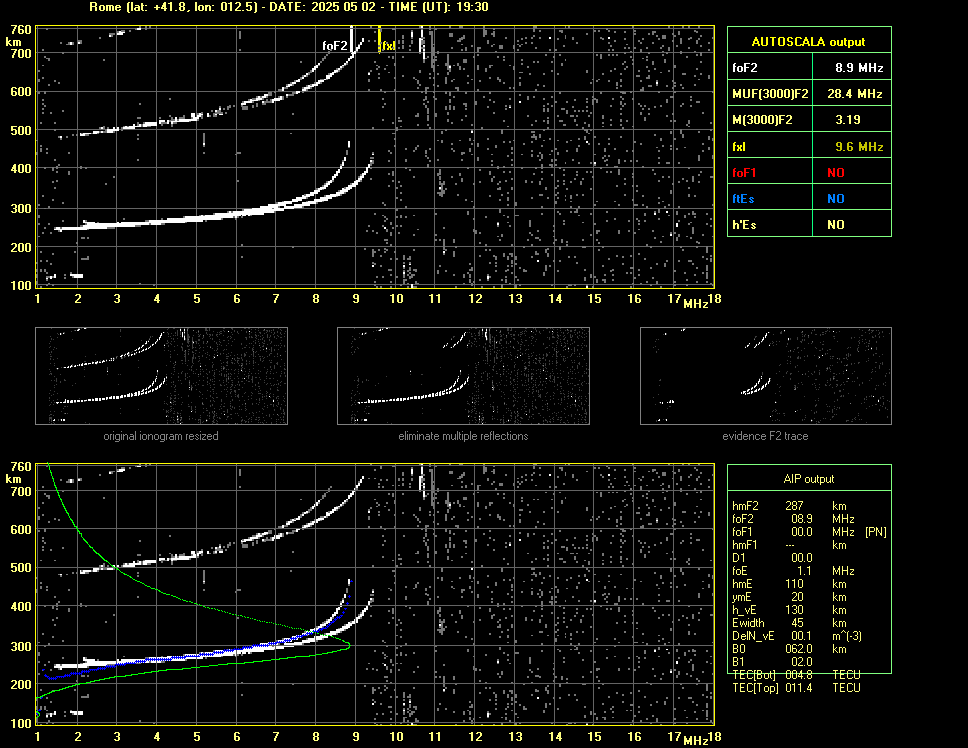
Task: Click the m^(-3) unit text
Action: pyautogui.click(x=847, y=636)
